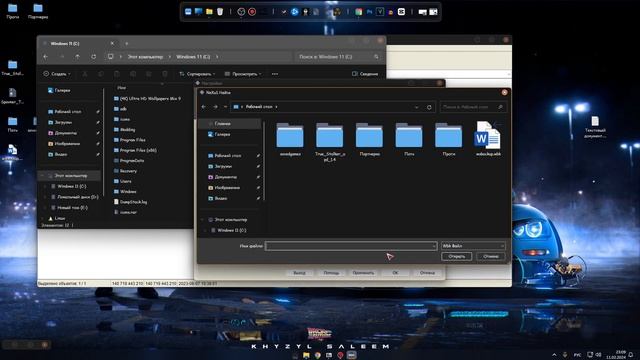Select Главная in dialog navigation pane
Screen dimensions: 640x360
pos(230,123)
